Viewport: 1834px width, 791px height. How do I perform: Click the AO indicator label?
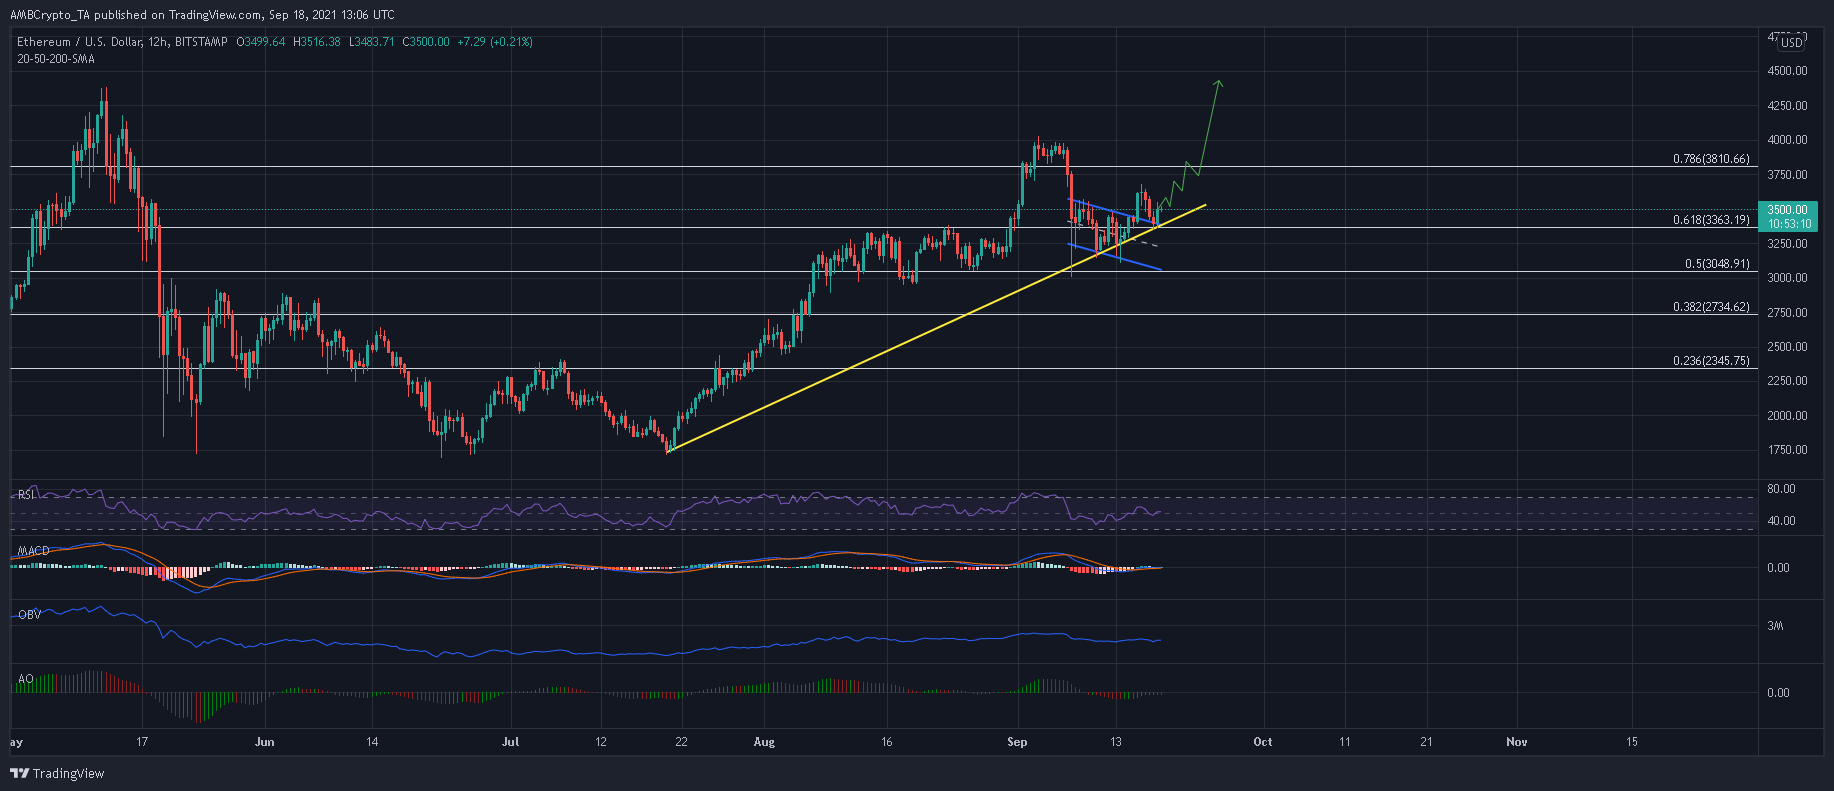point(26,679)
